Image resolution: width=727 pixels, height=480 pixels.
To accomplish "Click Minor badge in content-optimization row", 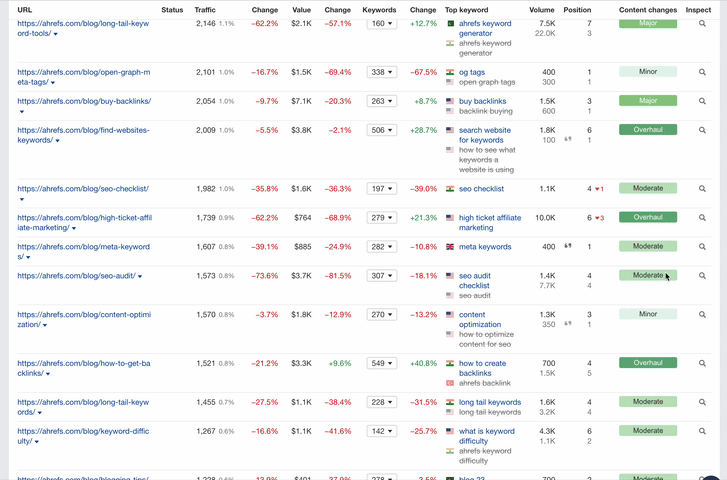I will click(647, 314).
